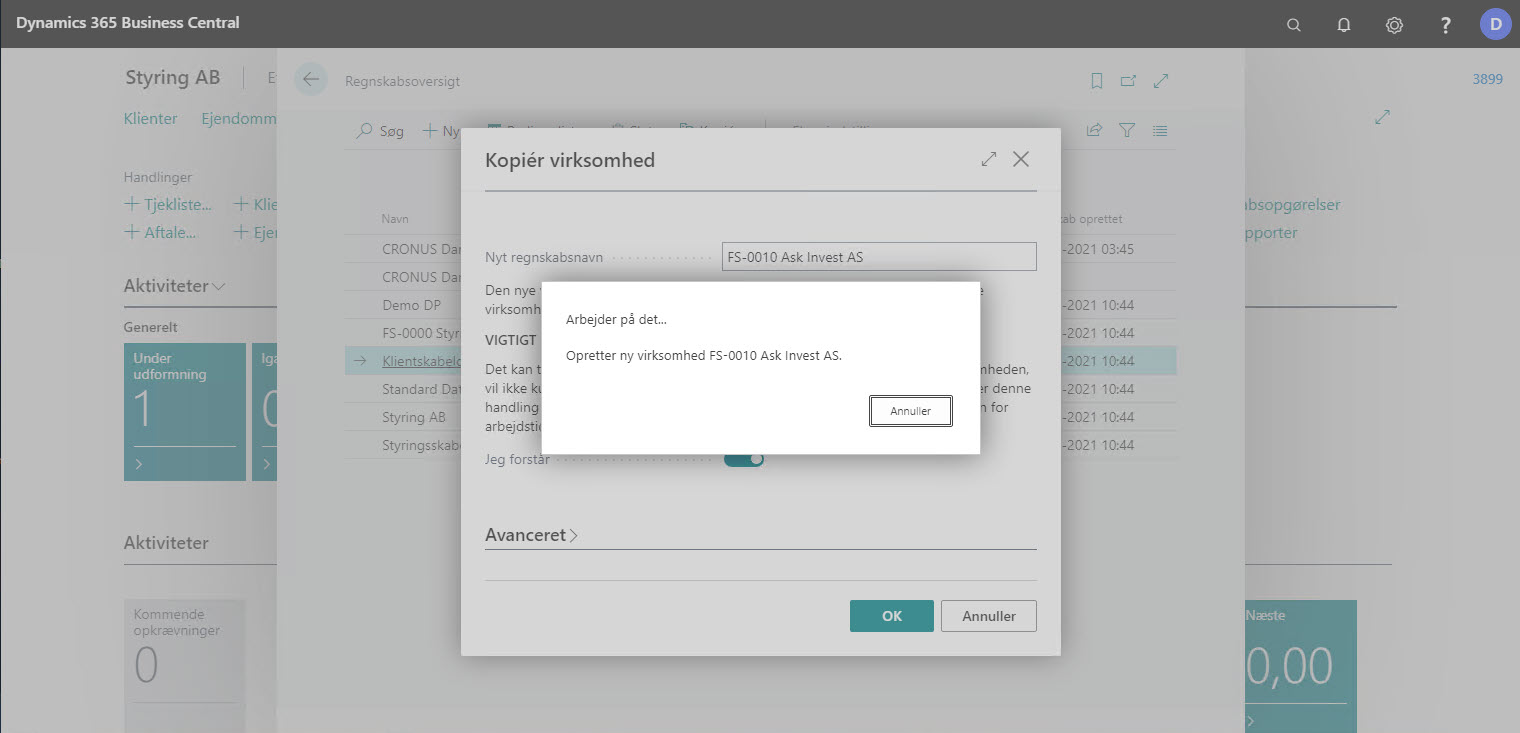Viewport: 1520px width, 733px height.
Task: Open the Under udformning tile
Action: click(185, 412)
